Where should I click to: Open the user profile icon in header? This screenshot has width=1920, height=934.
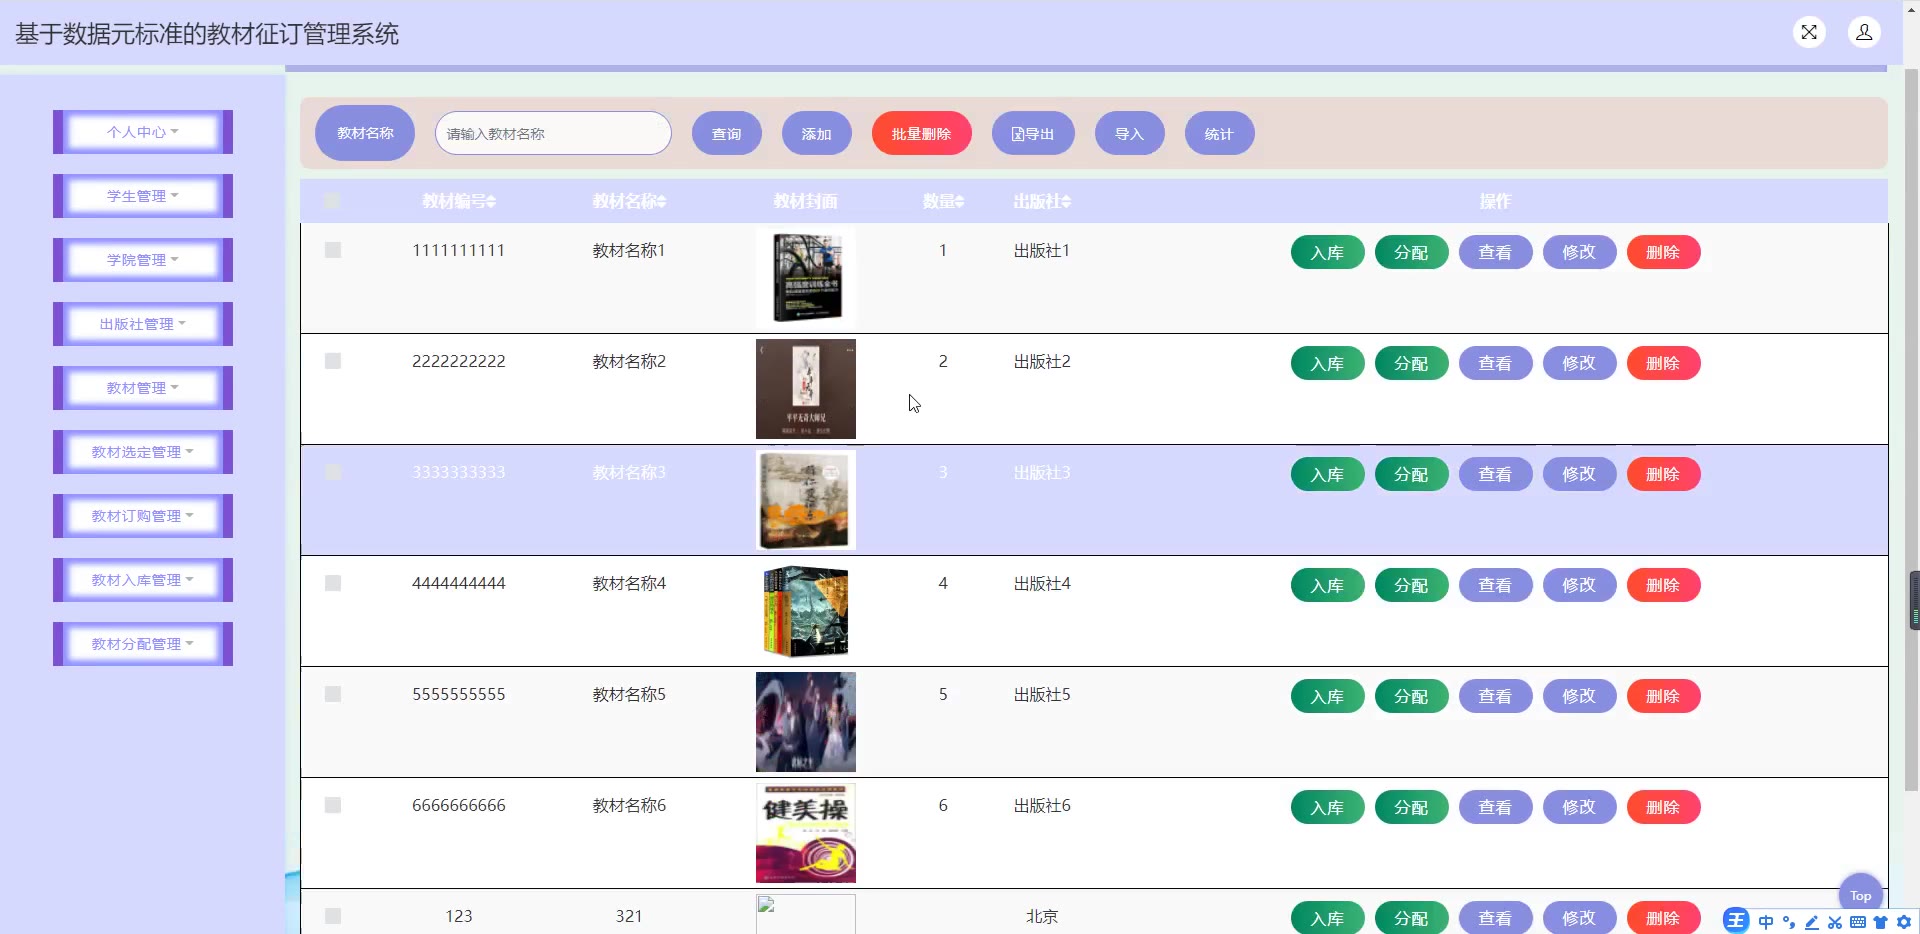pos(1864,32)
